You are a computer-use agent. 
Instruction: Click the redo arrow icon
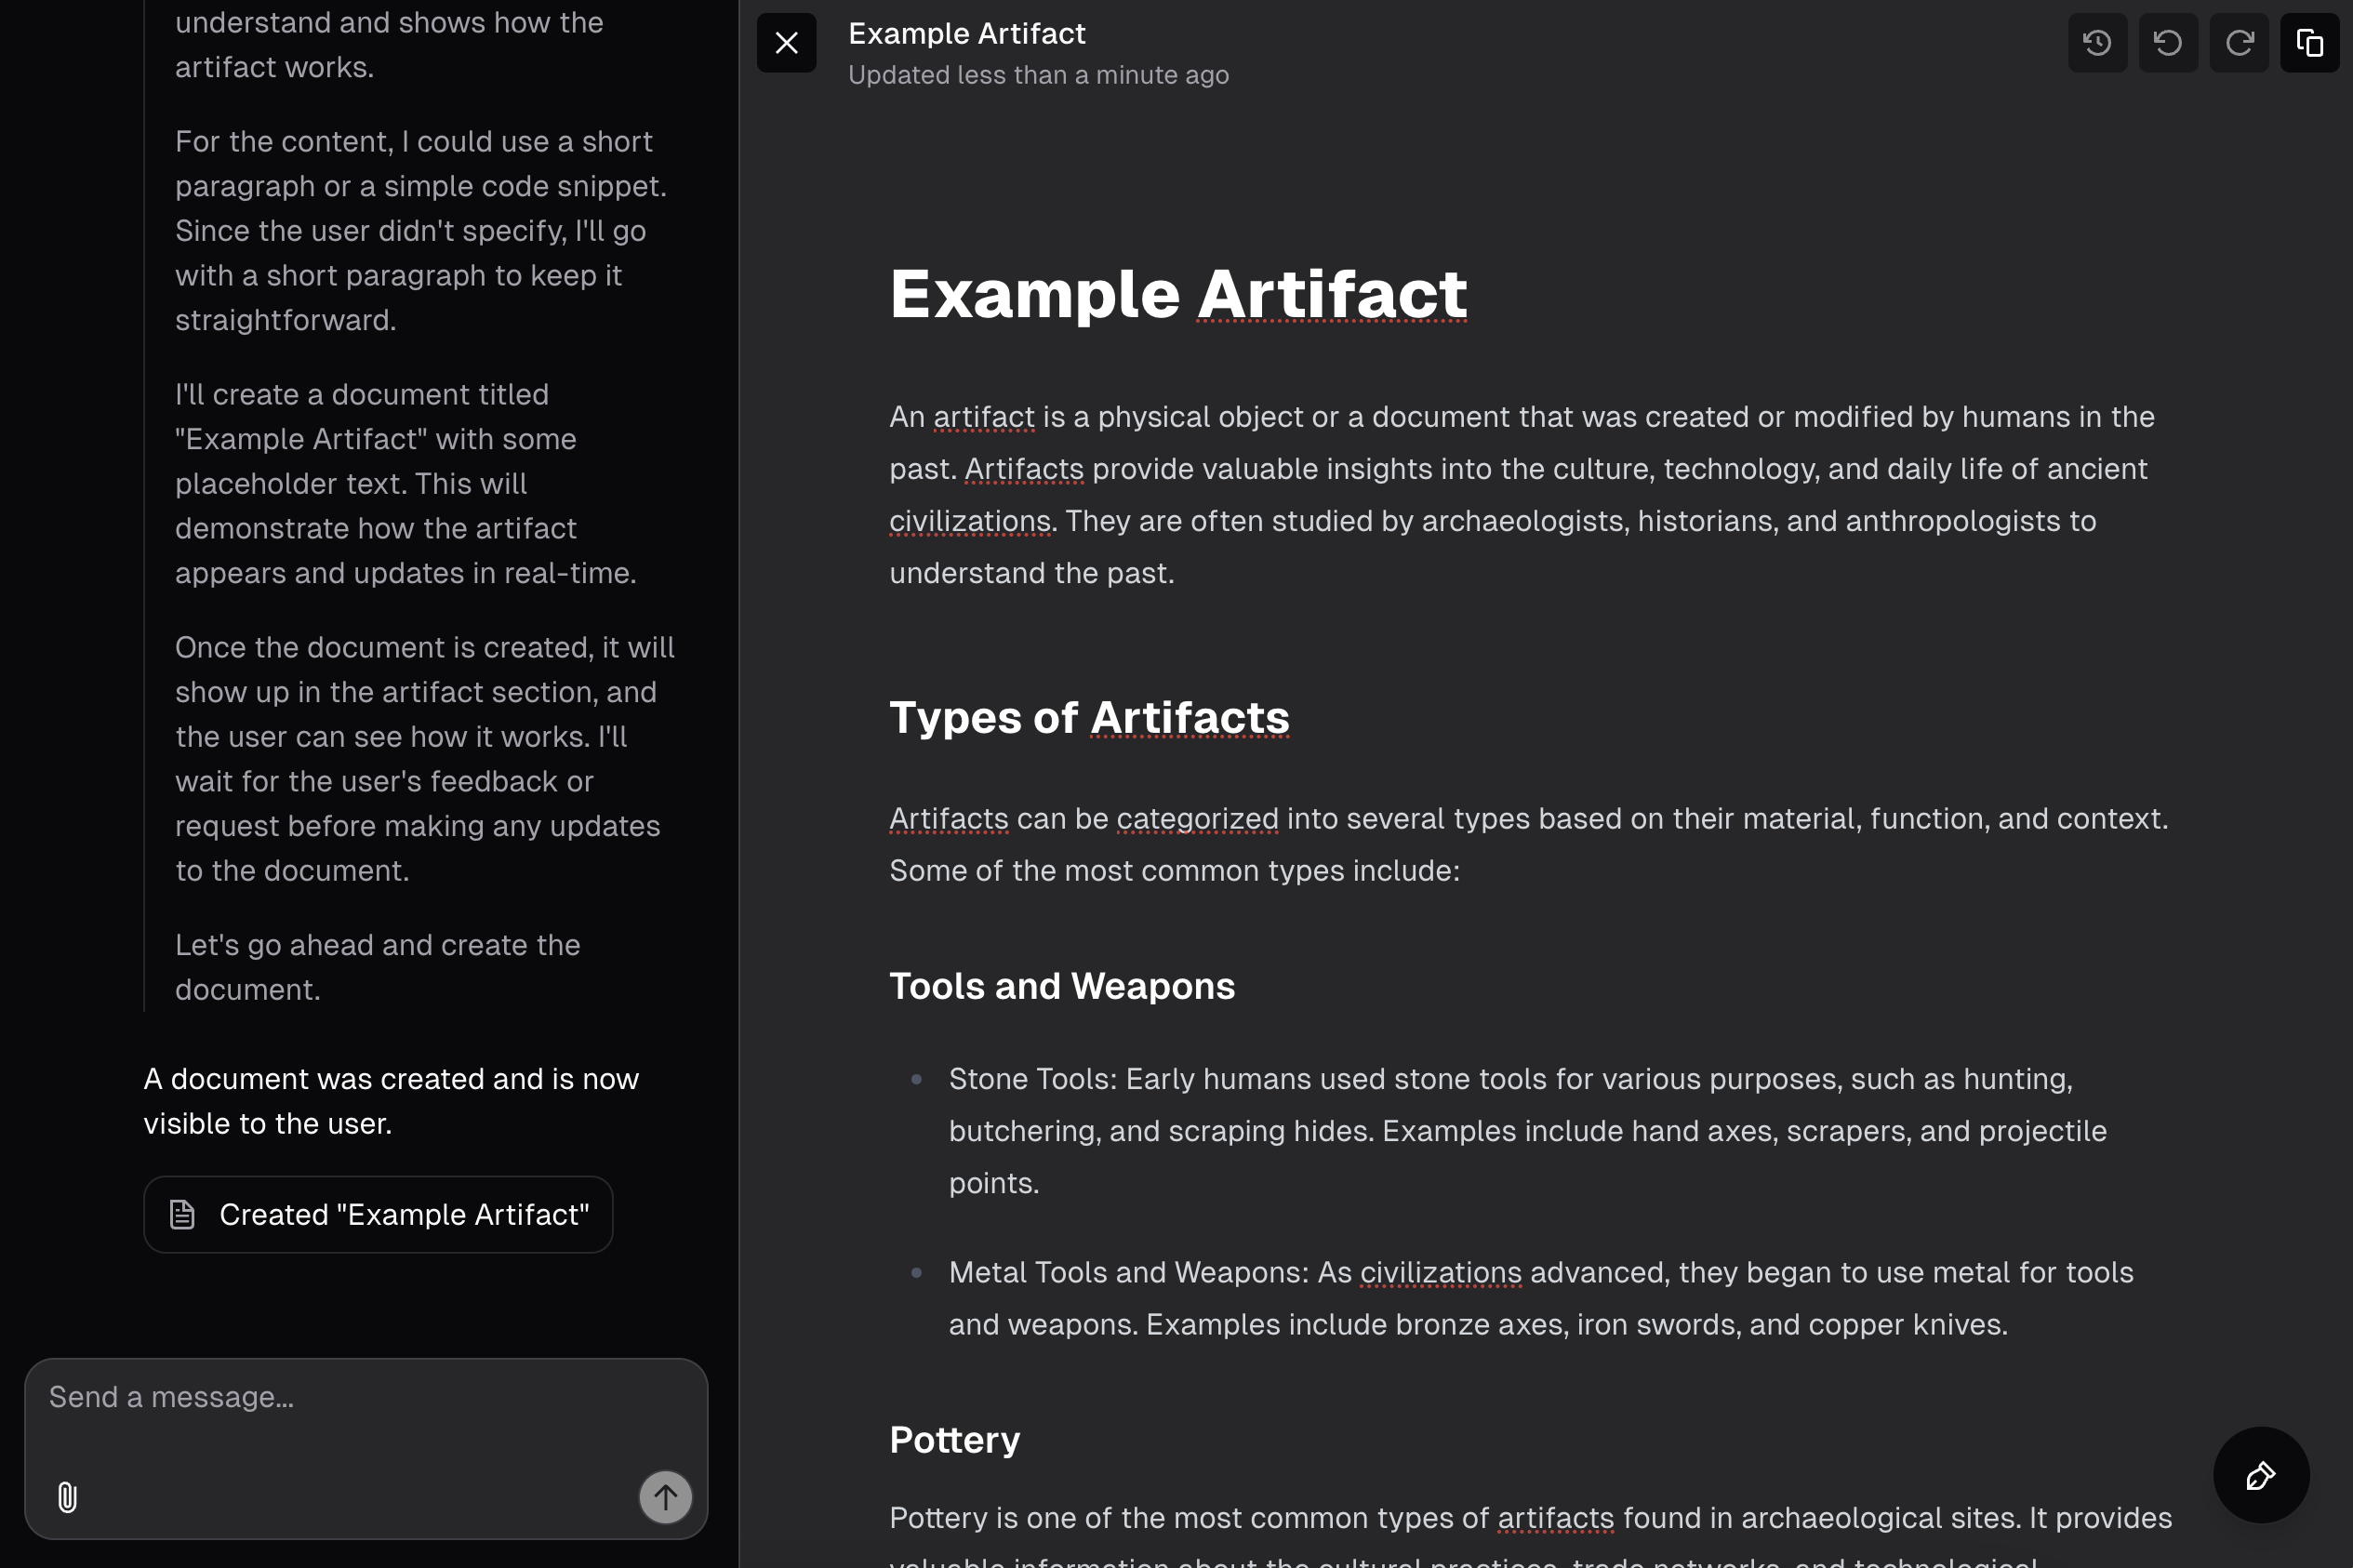pyautogui.click(x=2239, y=43)
